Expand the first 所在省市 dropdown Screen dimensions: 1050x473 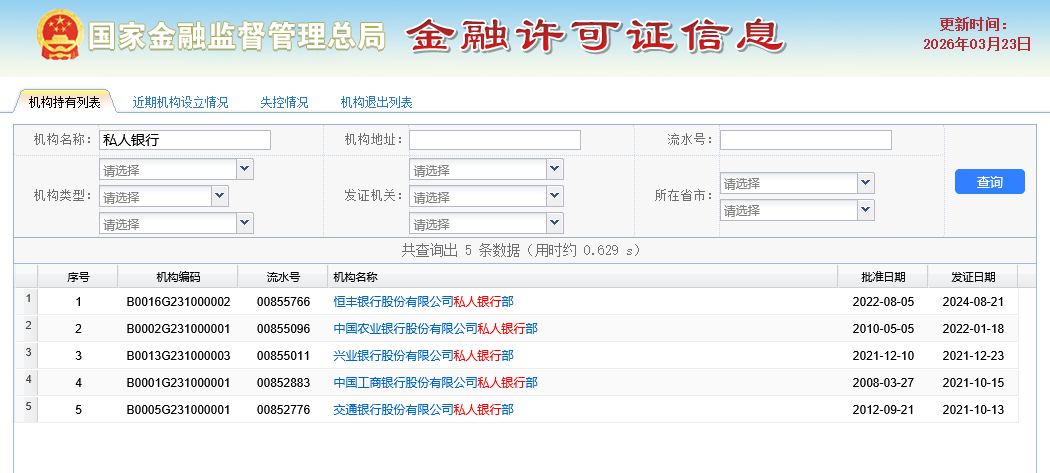(x=866, y=183)
